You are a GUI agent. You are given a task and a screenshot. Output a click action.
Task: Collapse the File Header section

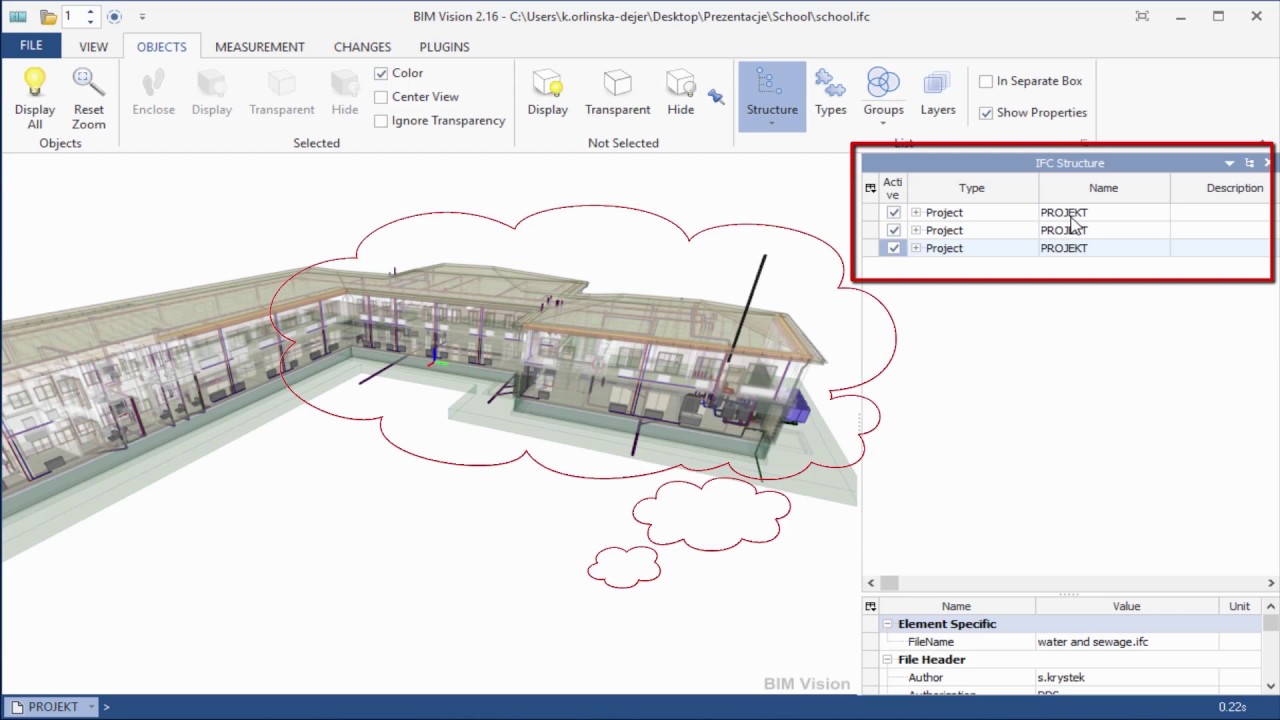click(x=887, y=660)
